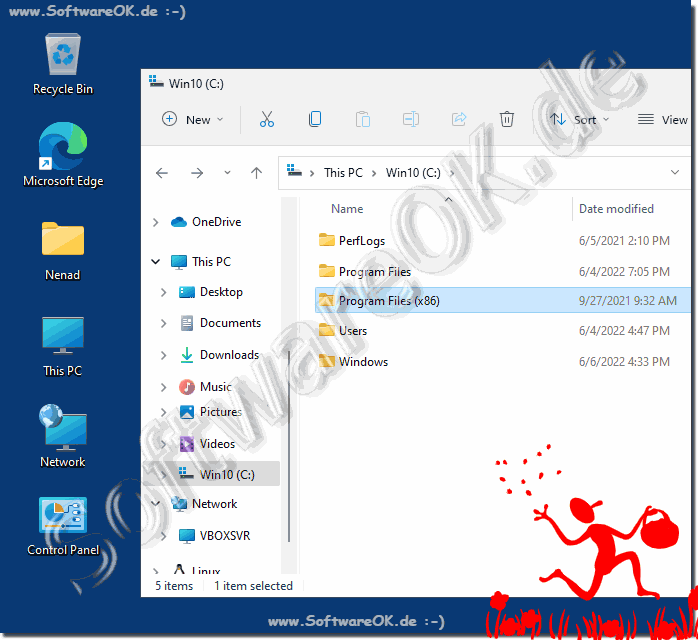
Task: Select This PC desktop shortcut
Action: (63, 346)
